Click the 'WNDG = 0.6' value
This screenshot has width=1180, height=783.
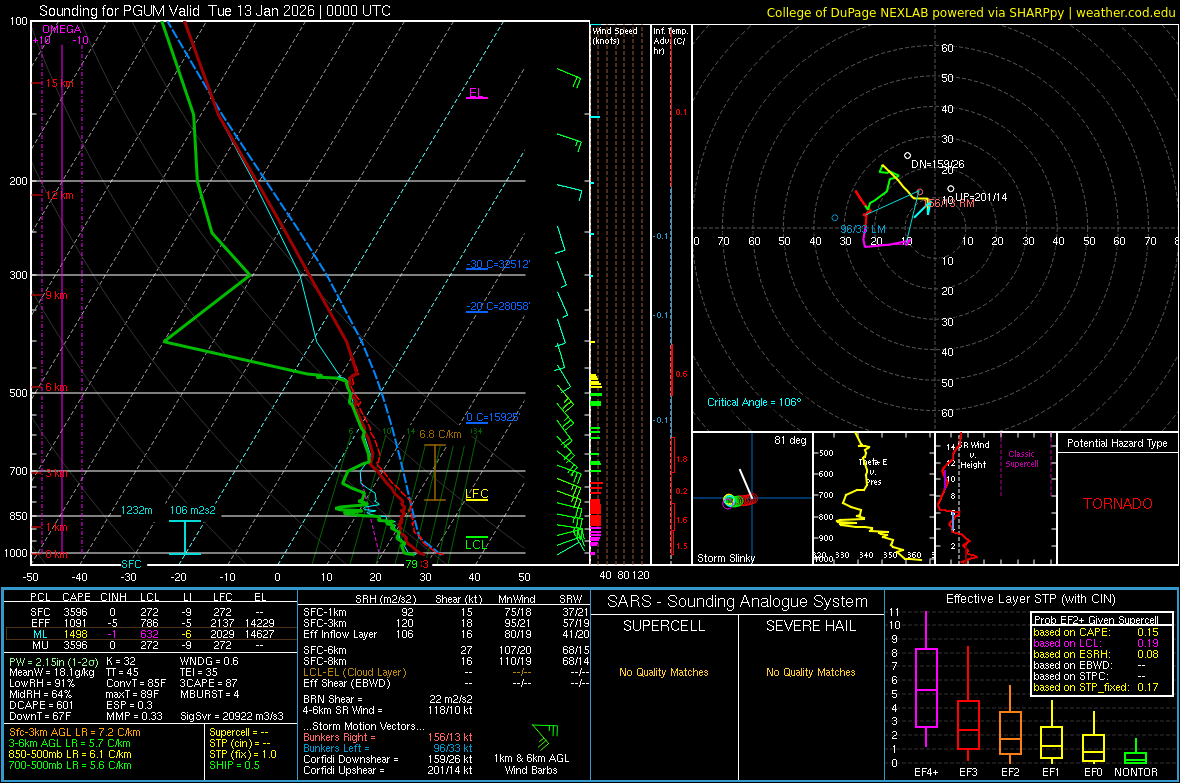[x=209, y=661]
